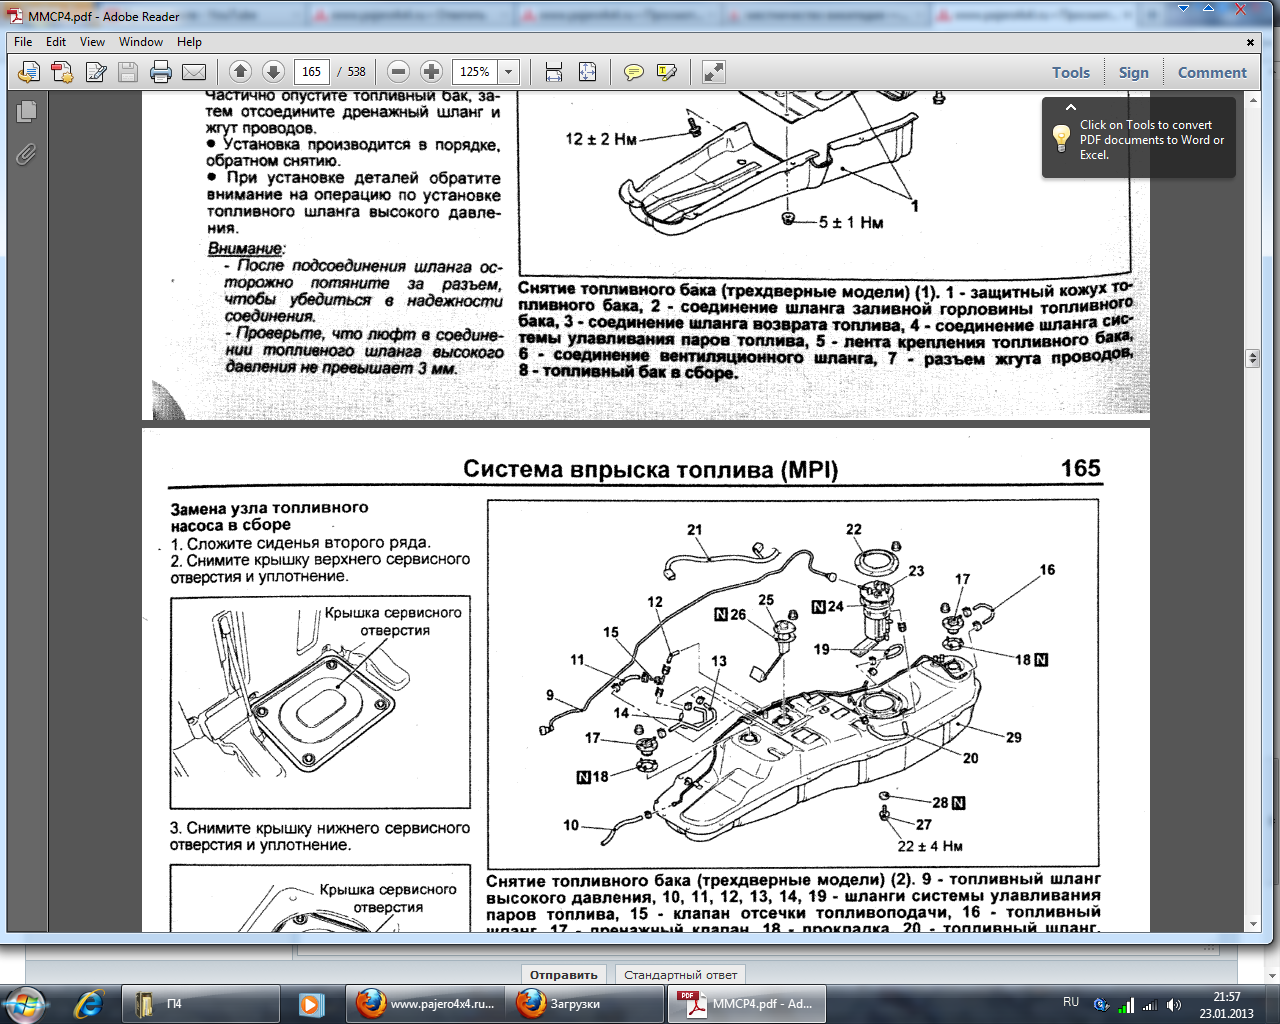Zoom in with plus button
Screen dimensions: 1280x1024
pyautogui.click(x=431, y=72)
